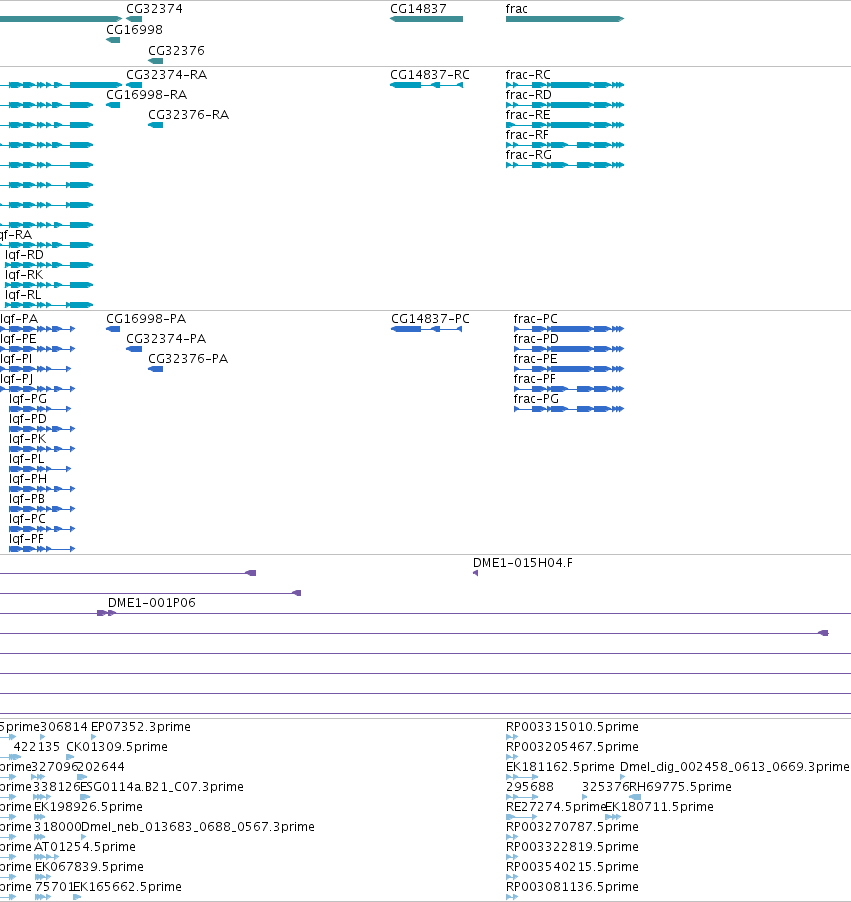Screen dimensions: 851x902
Task: Click EST EP07352.3prime
Action: point(140,727)
